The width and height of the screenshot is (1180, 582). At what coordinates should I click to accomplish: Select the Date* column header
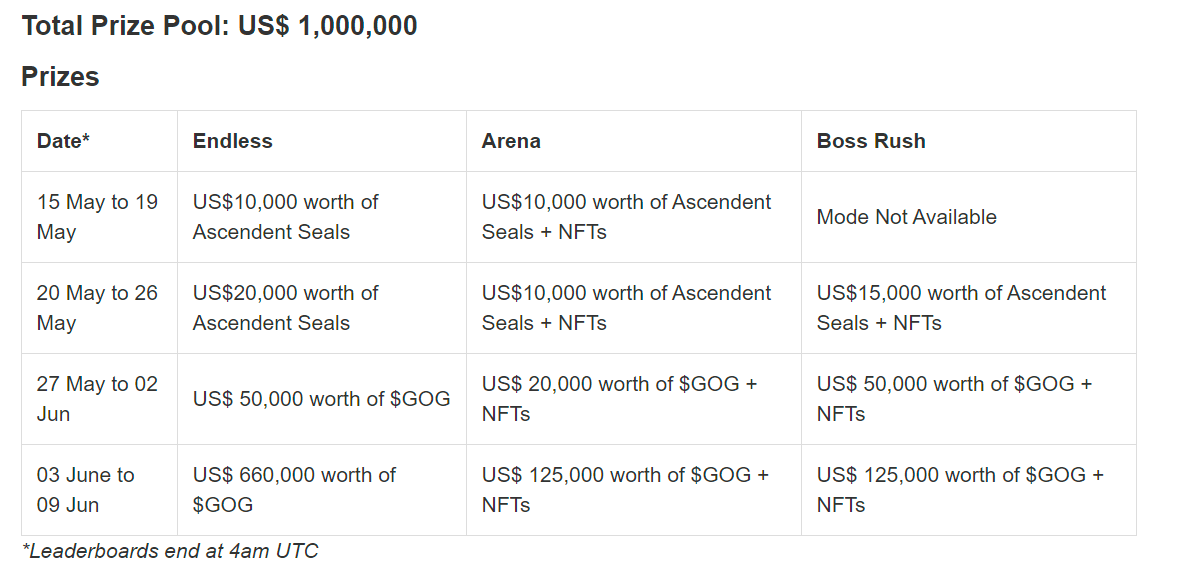tap(63, 141)
